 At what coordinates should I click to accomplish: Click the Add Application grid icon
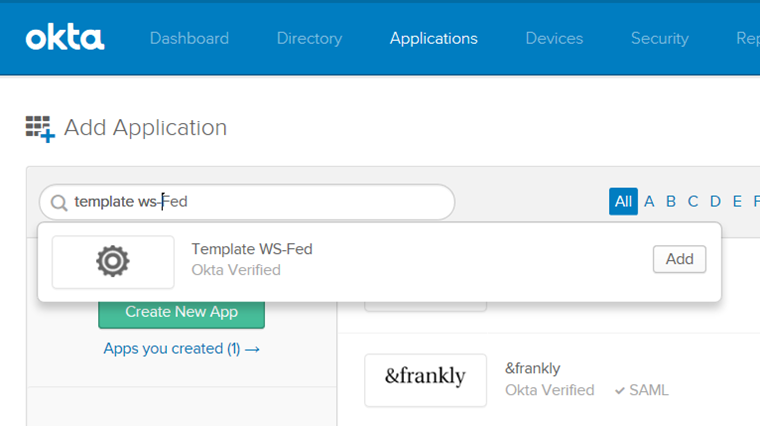40,129
